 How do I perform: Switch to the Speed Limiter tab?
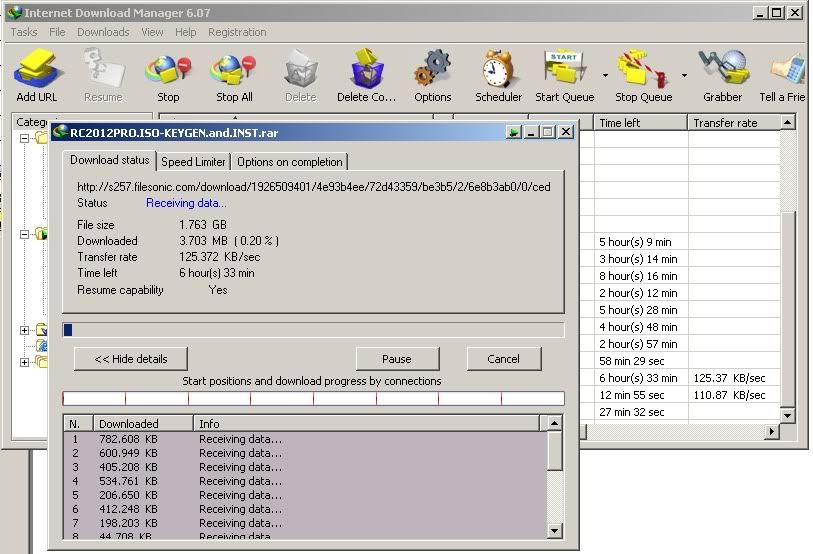193,162
